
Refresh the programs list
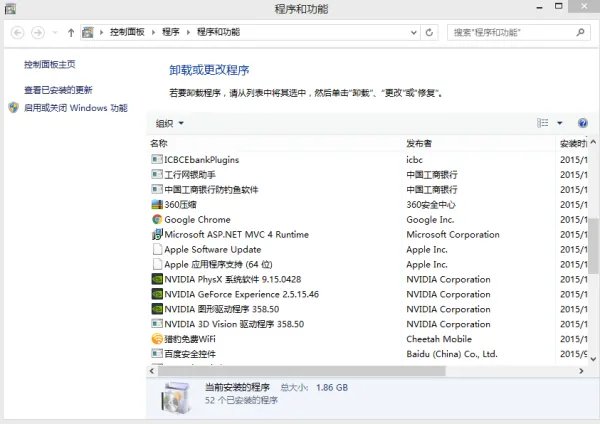coord(429,33)
